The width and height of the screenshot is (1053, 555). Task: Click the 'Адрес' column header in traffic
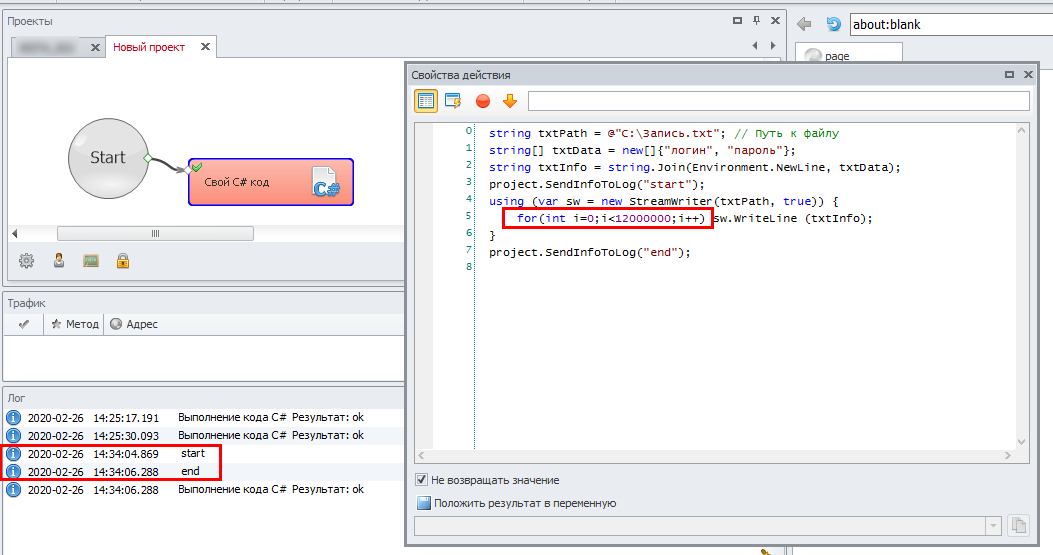coord(134,324)
